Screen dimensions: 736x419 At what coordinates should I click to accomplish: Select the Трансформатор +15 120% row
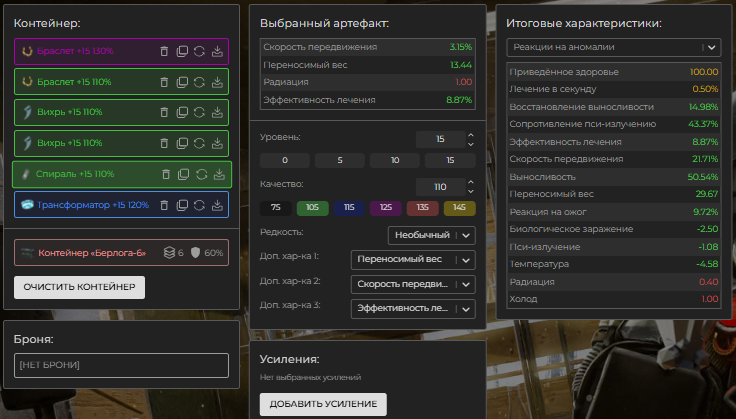coord(122,205)
